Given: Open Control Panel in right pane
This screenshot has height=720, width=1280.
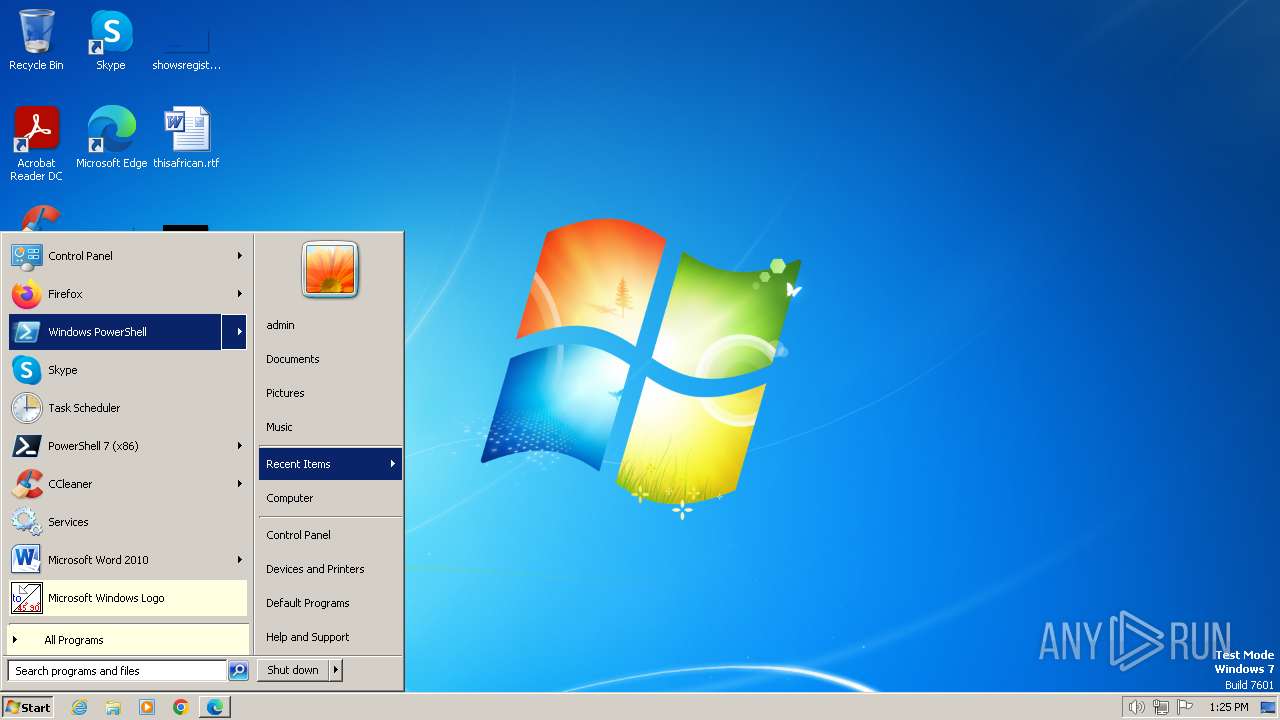Looking at the screenshot, I should coord(298,535).
